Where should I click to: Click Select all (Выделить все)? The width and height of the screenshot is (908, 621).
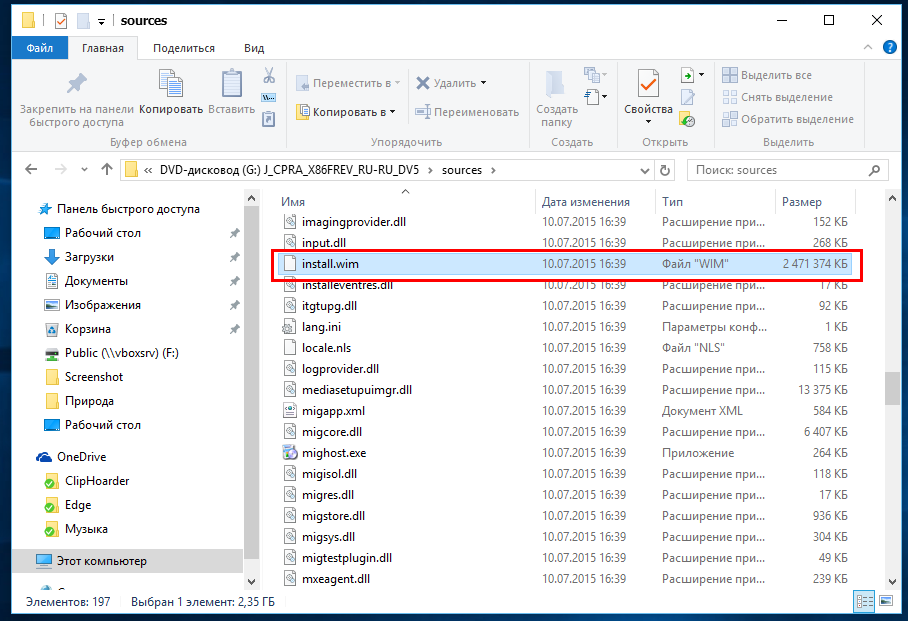click(776, 75)
